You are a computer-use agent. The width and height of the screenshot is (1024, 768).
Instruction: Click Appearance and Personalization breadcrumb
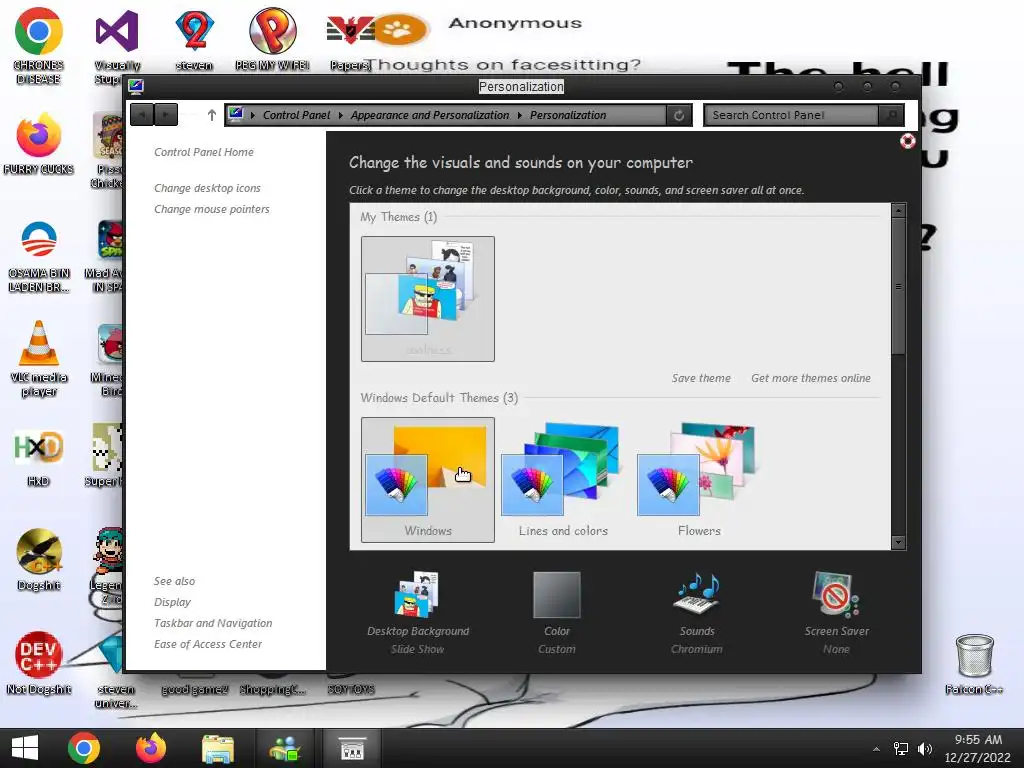tap(430, 115)
